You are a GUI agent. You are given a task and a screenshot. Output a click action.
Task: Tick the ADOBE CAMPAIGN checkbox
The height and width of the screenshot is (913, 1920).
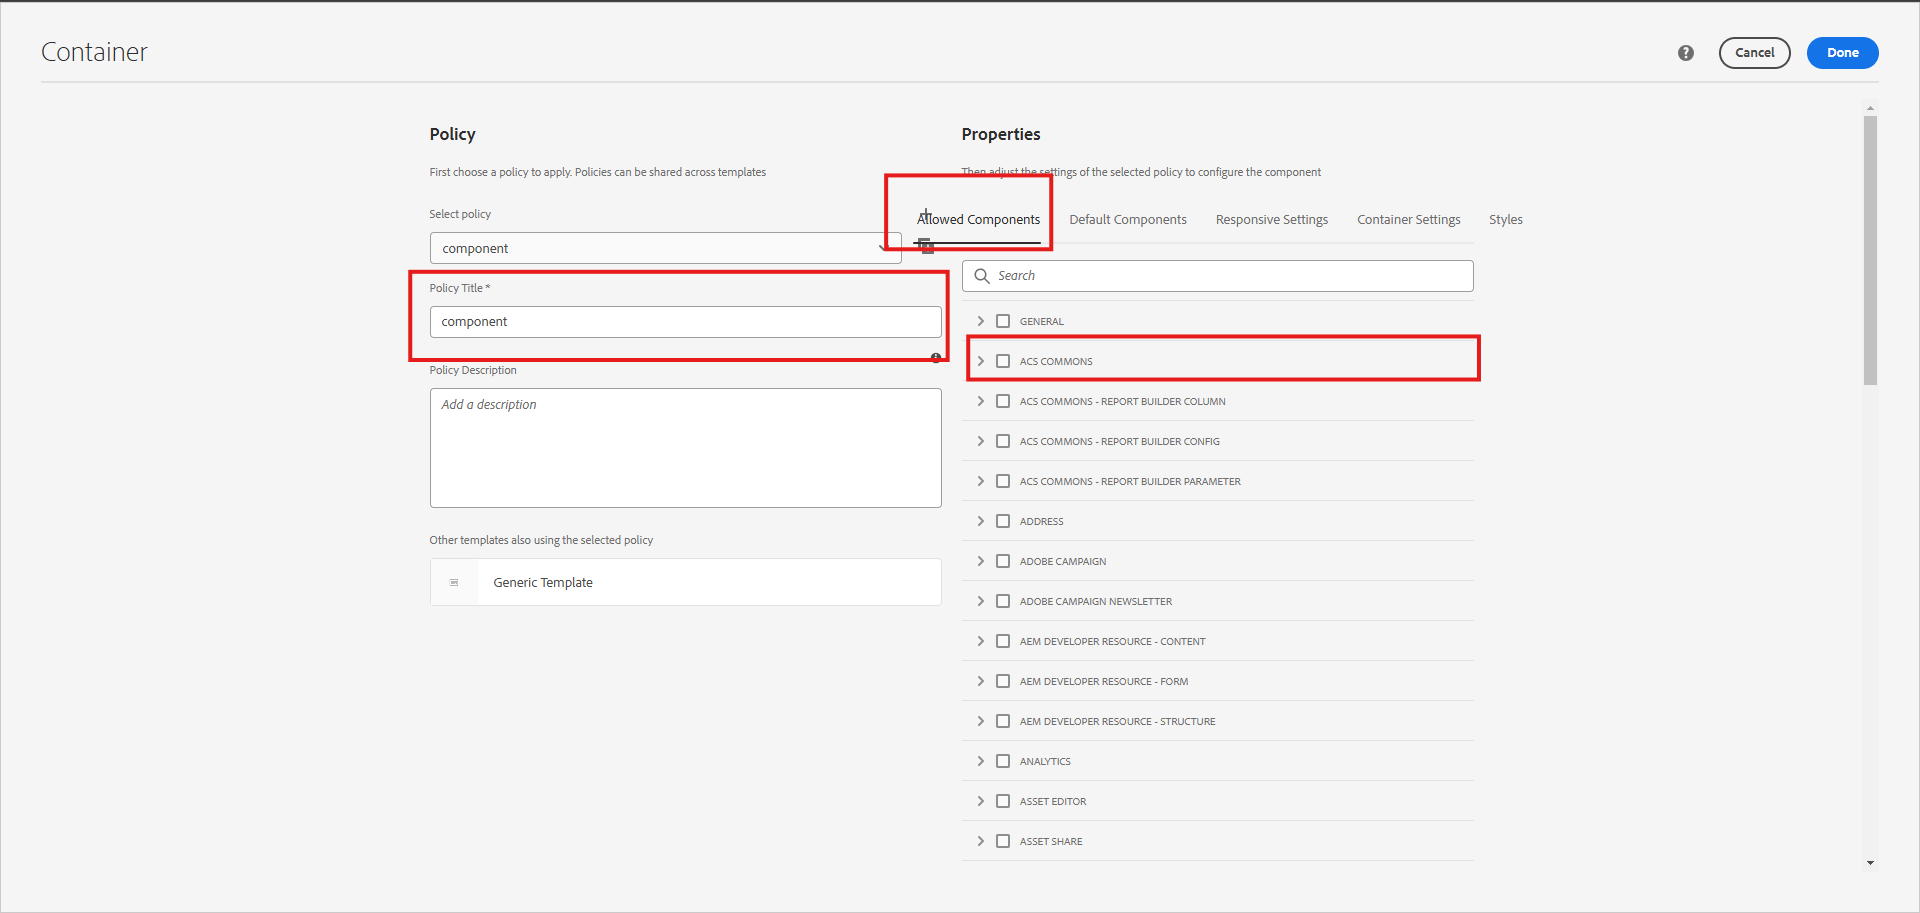(1003, 561)
